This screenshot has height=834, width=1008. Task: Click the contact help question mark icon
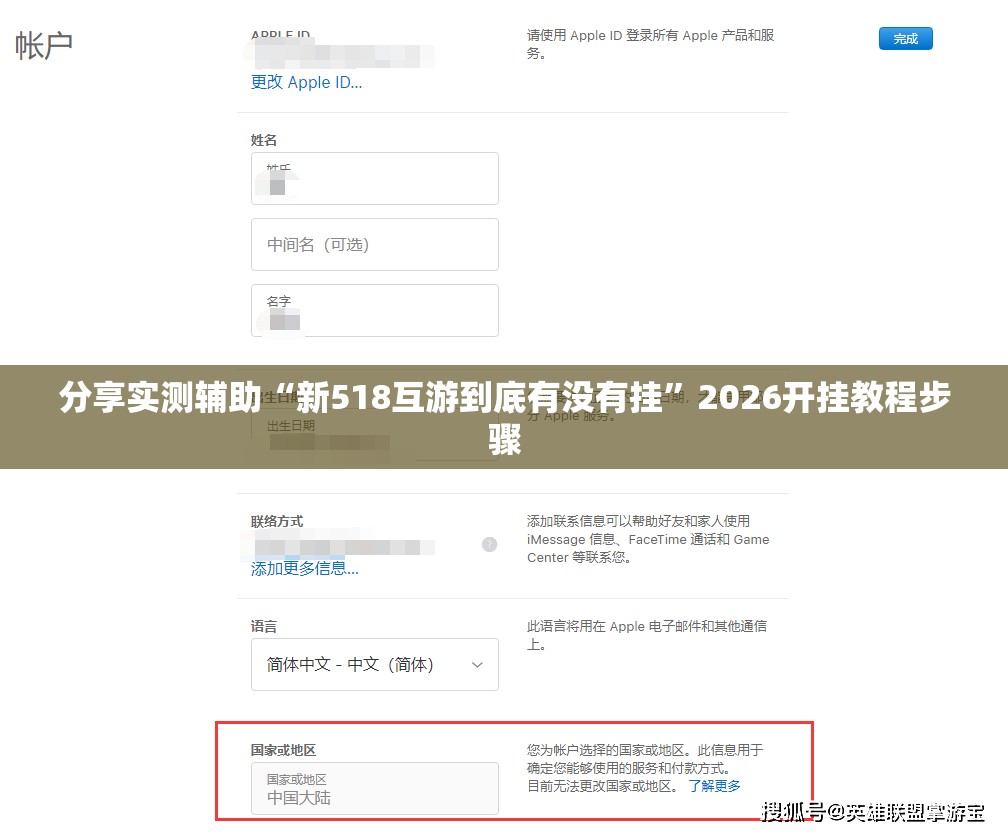489,545
